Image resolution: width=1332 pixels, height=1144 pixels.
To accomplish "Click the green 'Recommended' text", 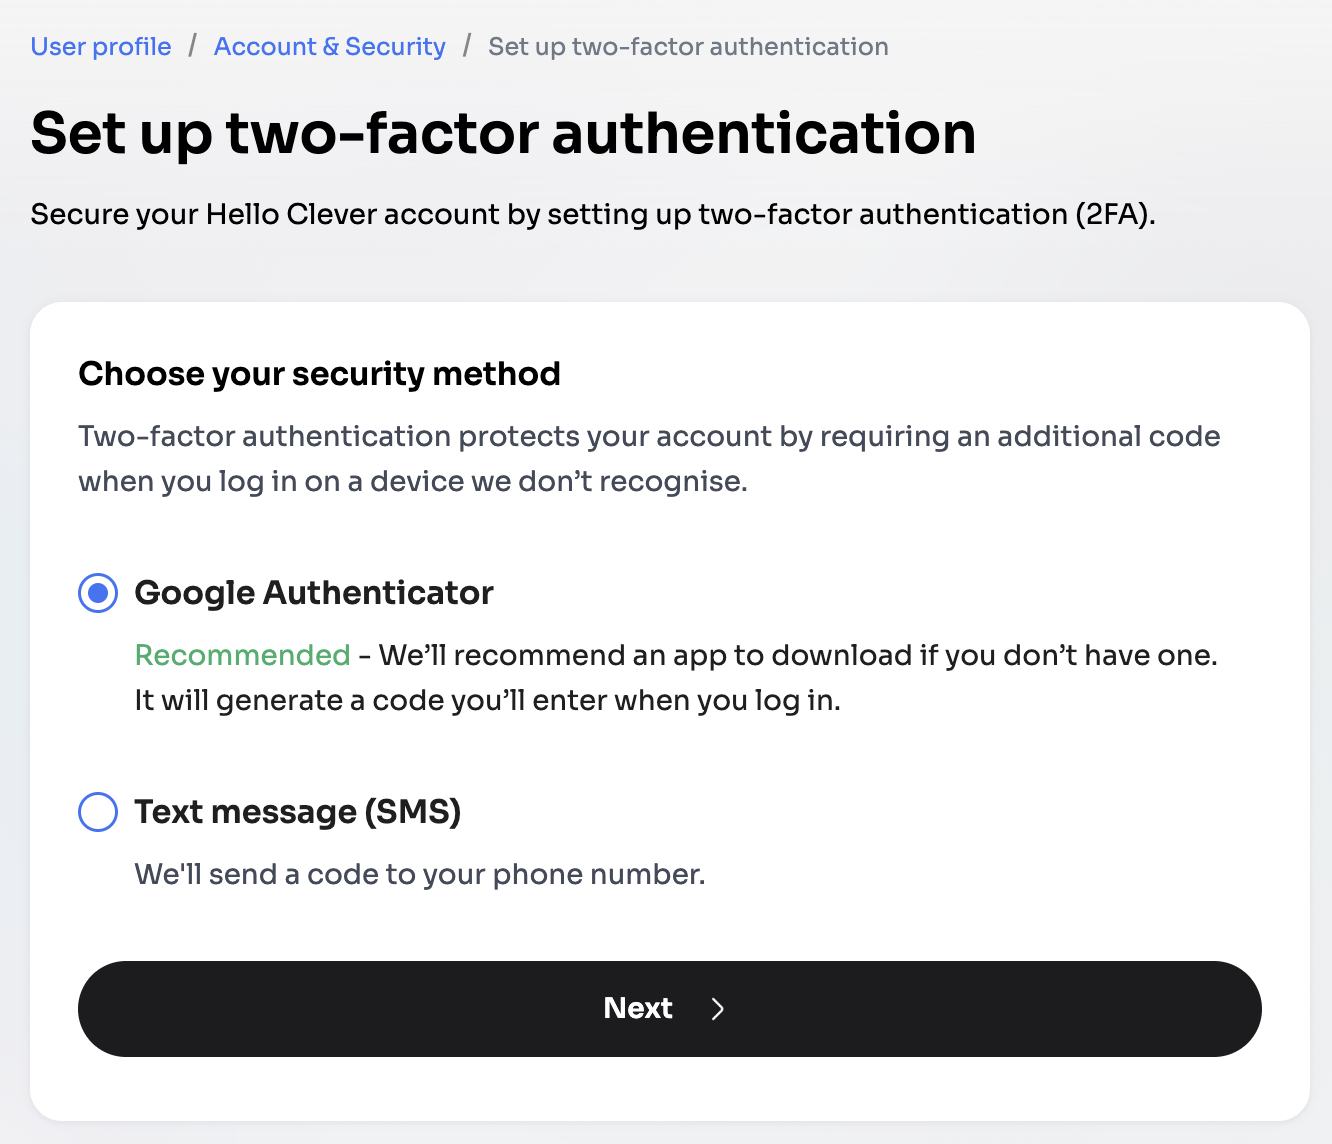I will (x=242, y=655).
